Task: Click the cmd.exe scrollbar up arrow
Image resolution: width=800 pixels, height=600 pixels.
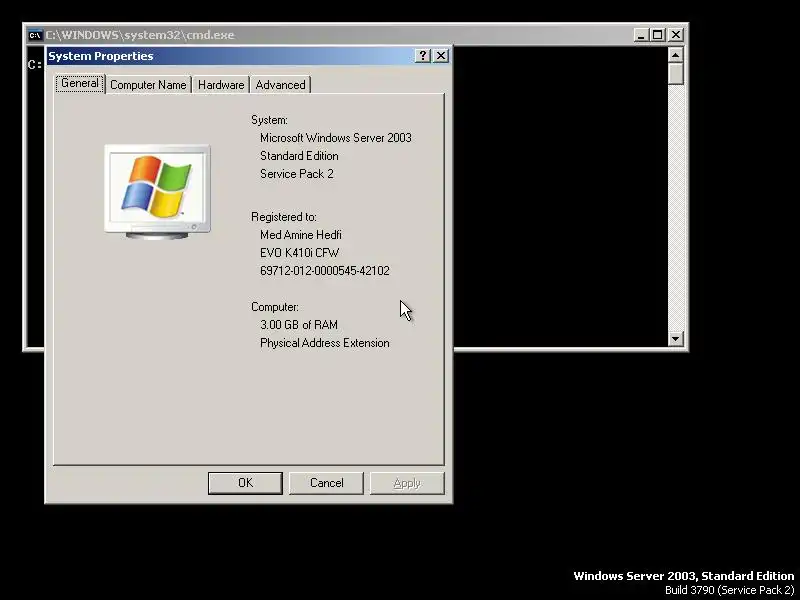Action: pyautogui.click(x=676, y=55)
